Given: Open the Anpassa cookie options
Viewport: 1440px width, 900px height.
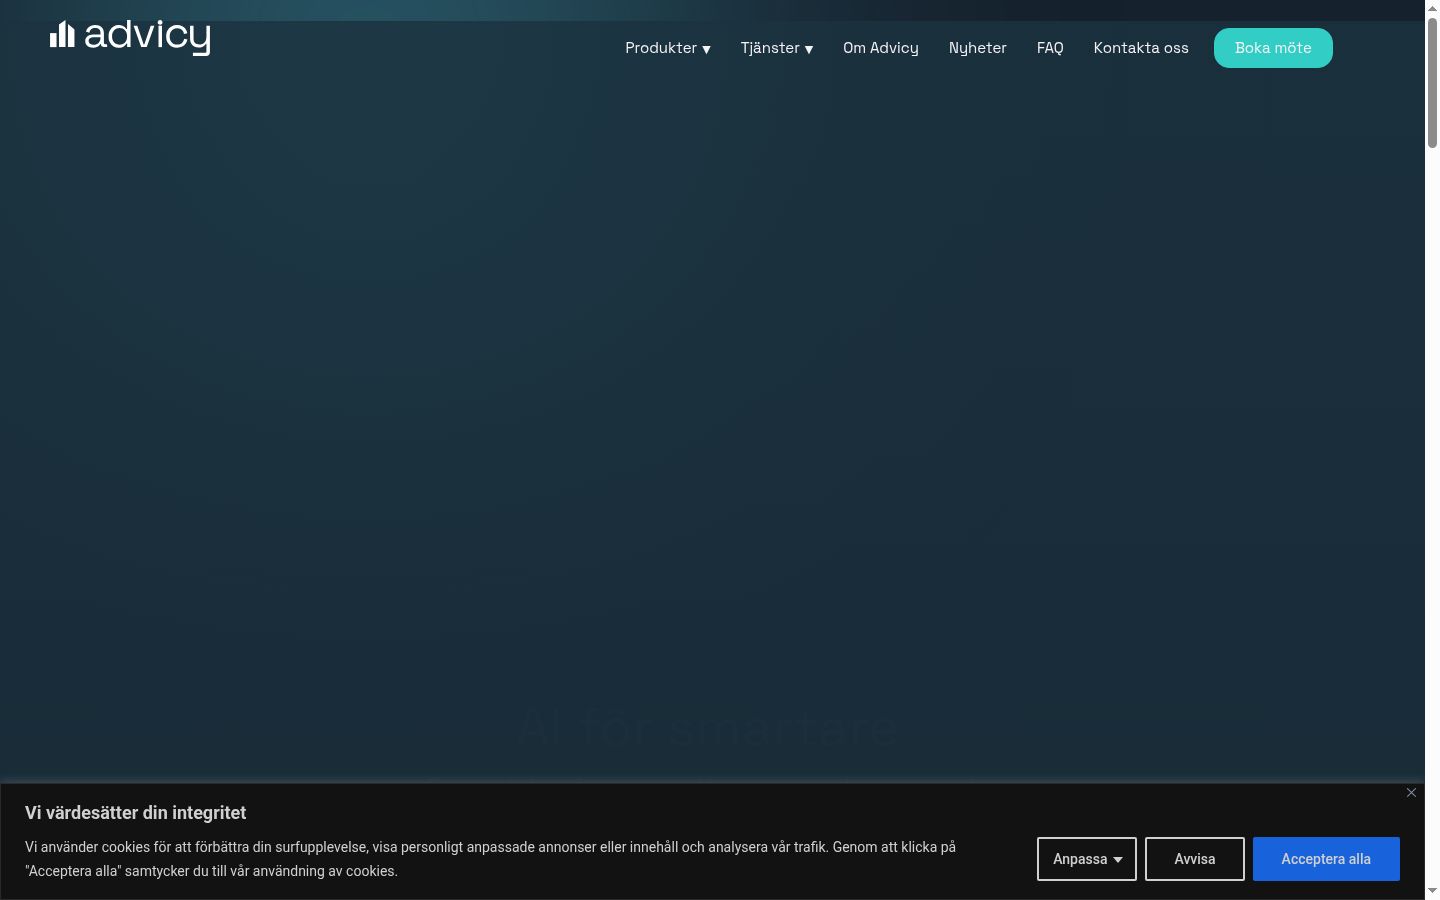Looking at the screenshot, I should click(1087, 859).
